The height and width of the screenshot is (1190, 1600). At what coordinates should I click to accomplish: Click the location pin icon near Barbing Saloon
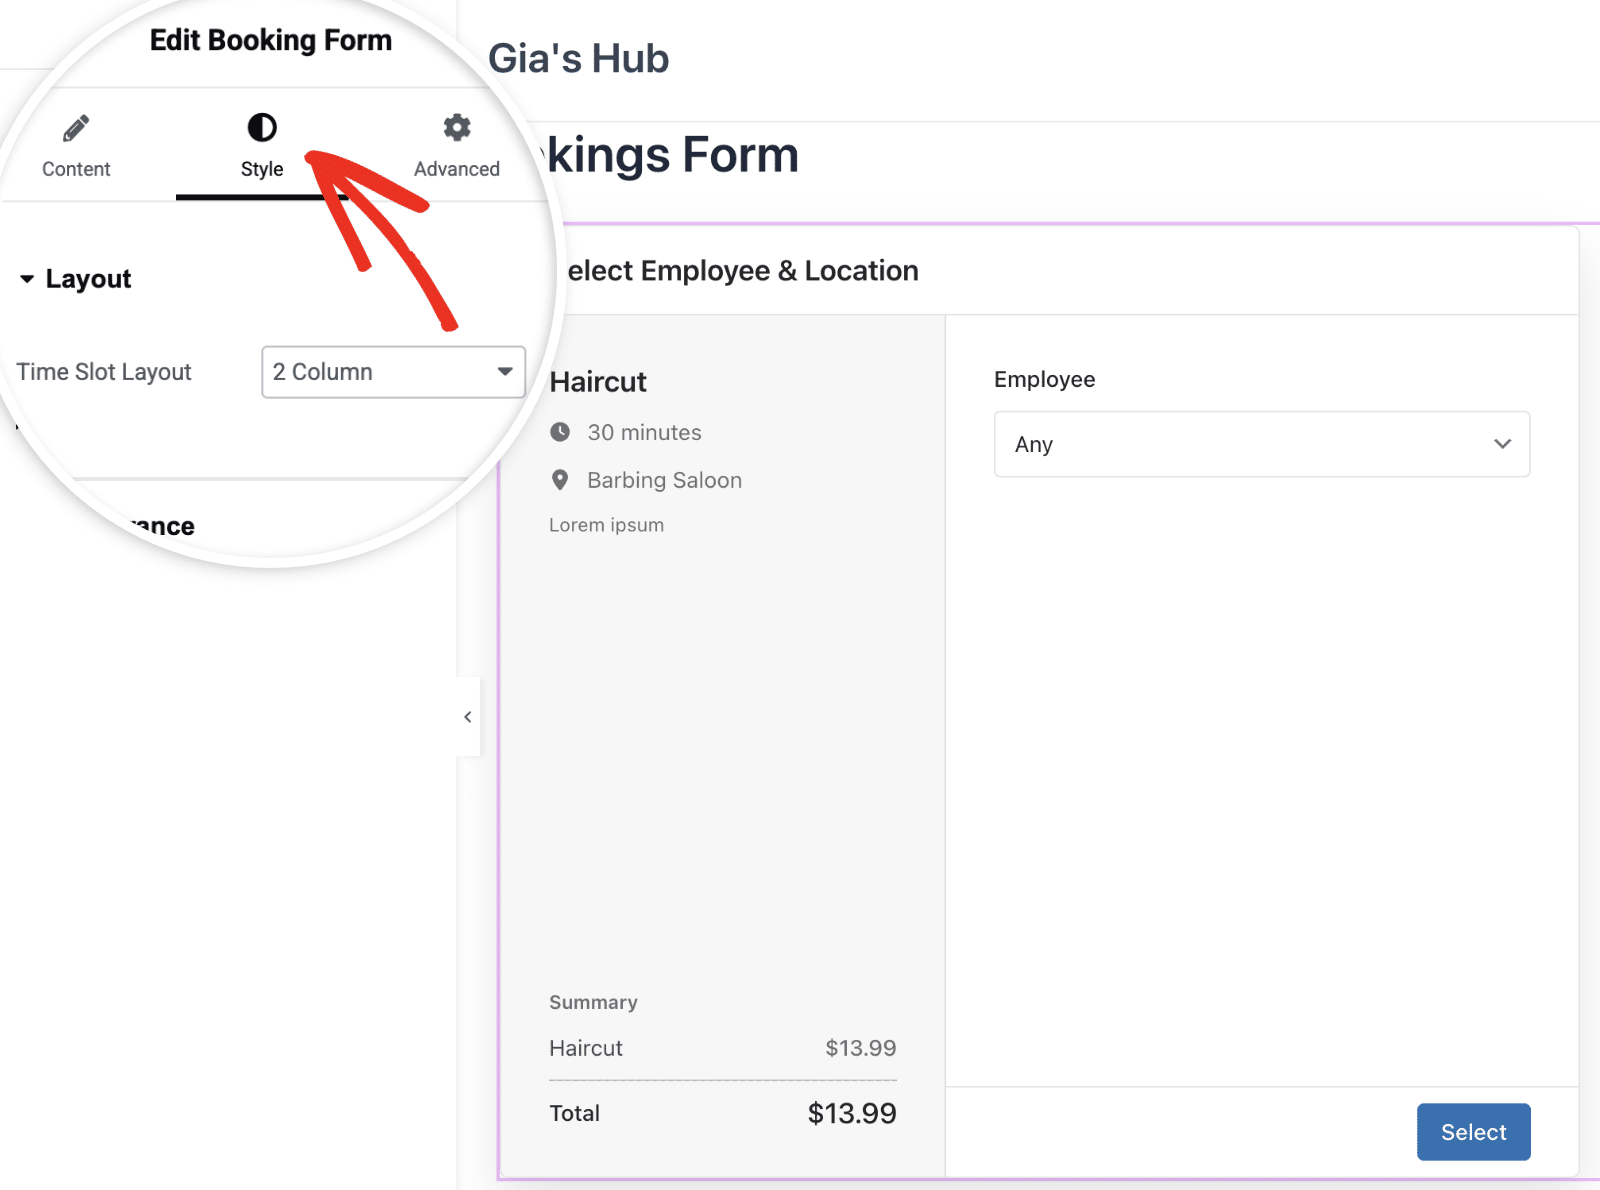click(561, 480)
